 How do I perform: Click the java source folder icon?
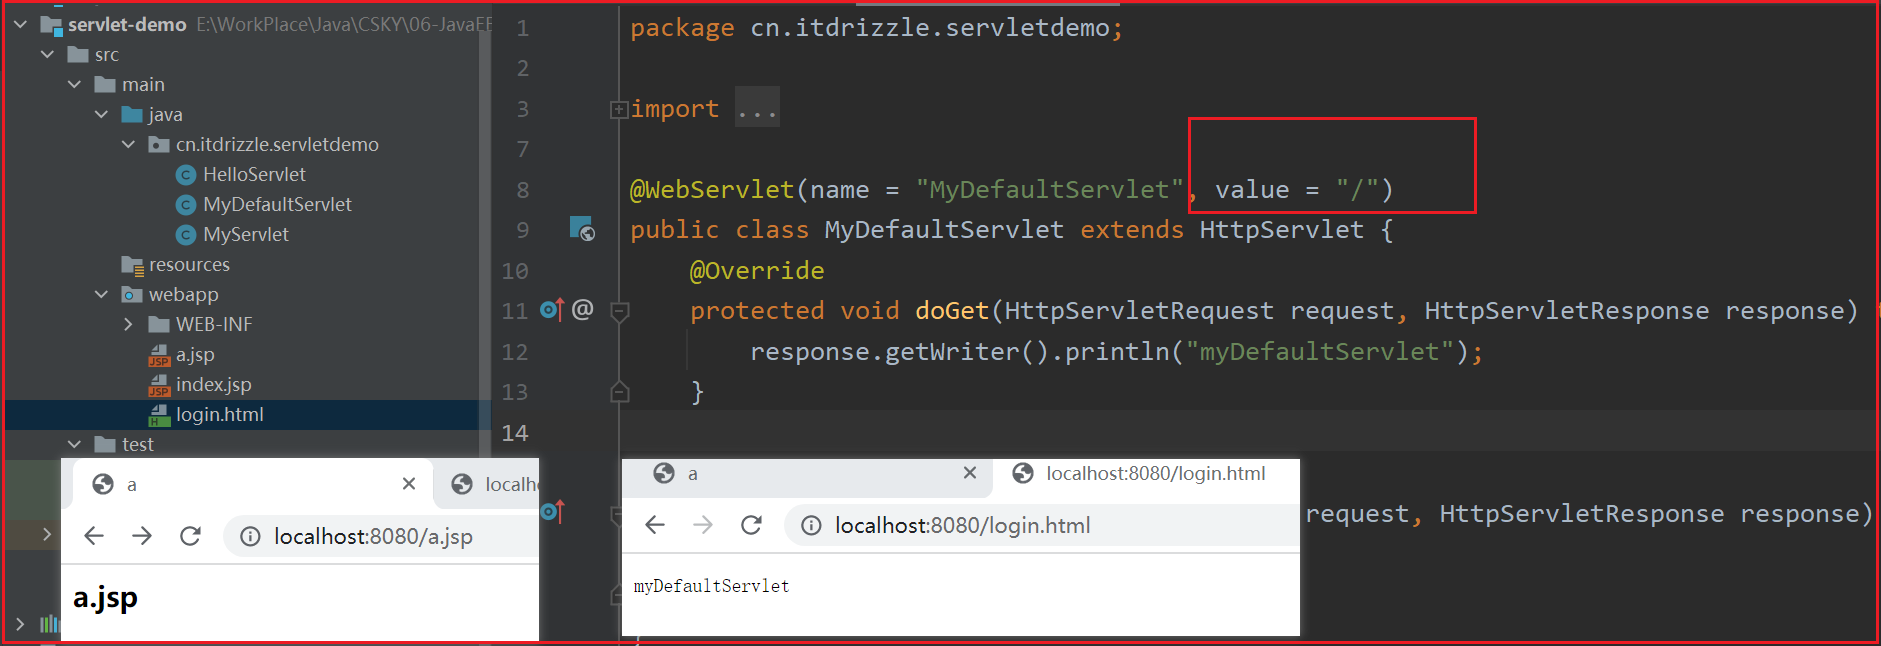(x=132, y=114)
